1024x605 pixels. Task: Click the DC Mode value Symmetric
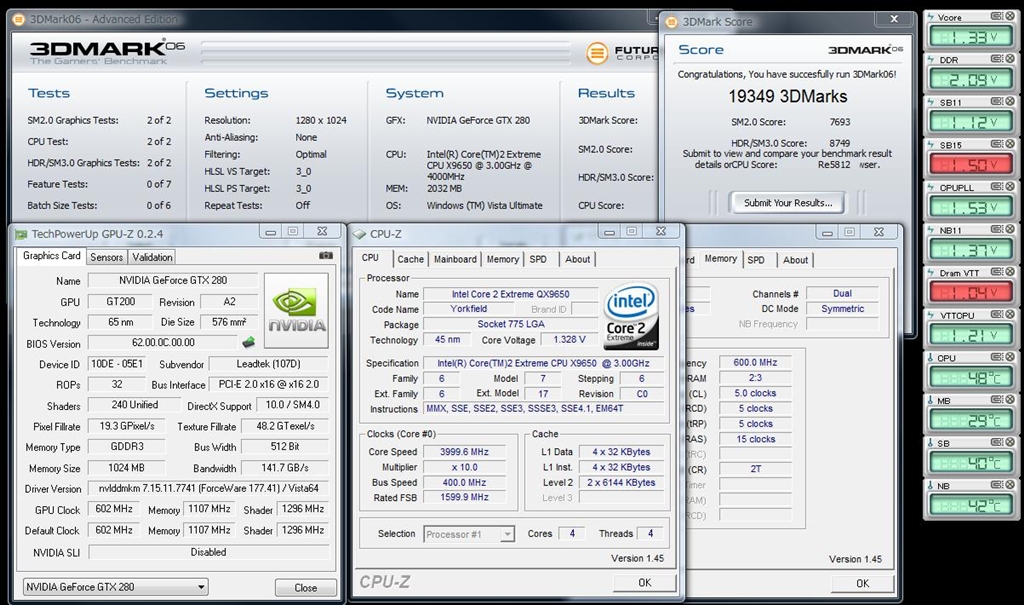842,309
